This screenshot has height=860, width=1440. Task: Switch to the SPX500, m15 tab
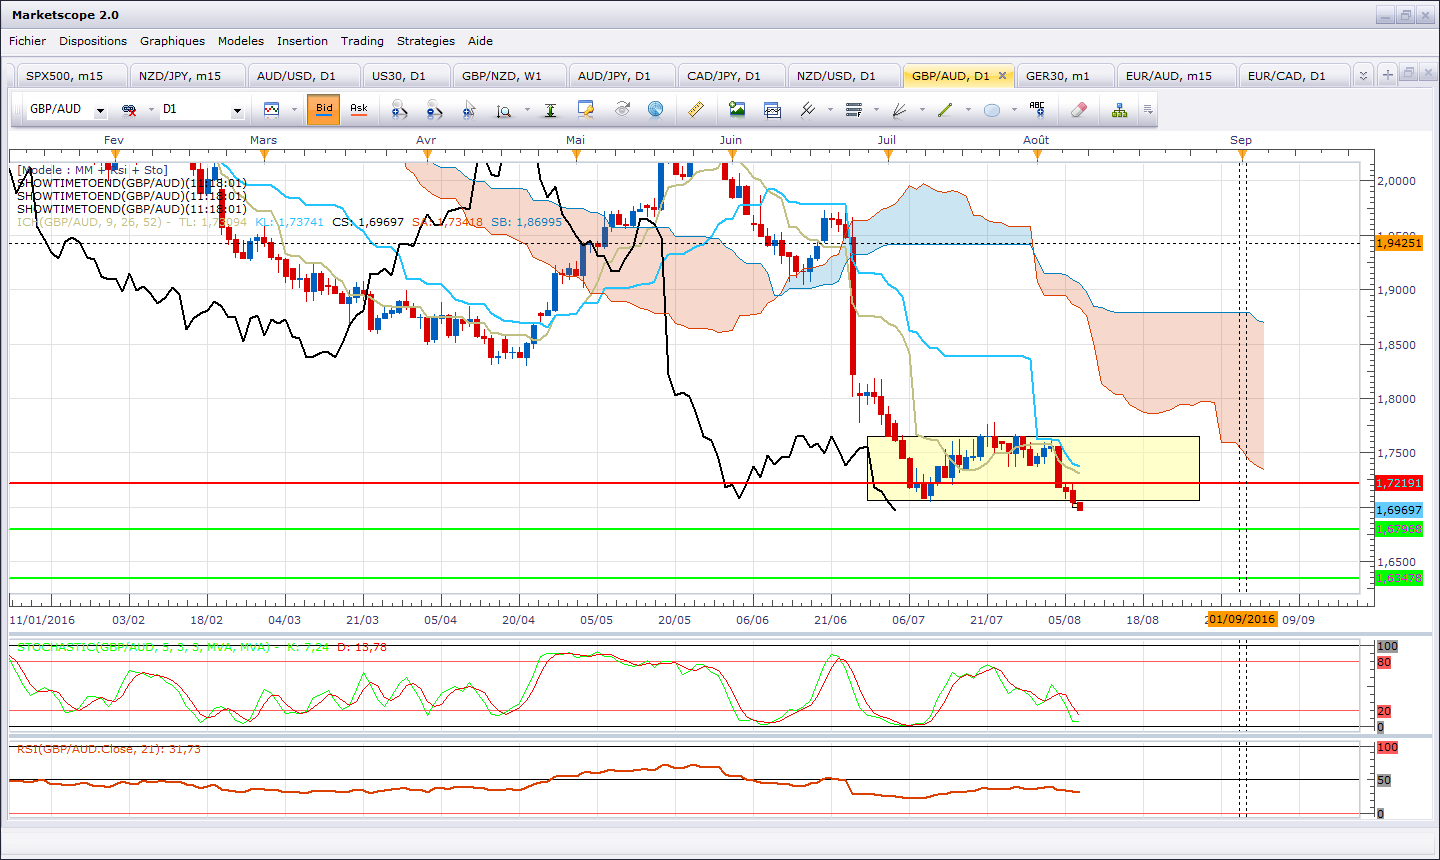coord(72,76)
